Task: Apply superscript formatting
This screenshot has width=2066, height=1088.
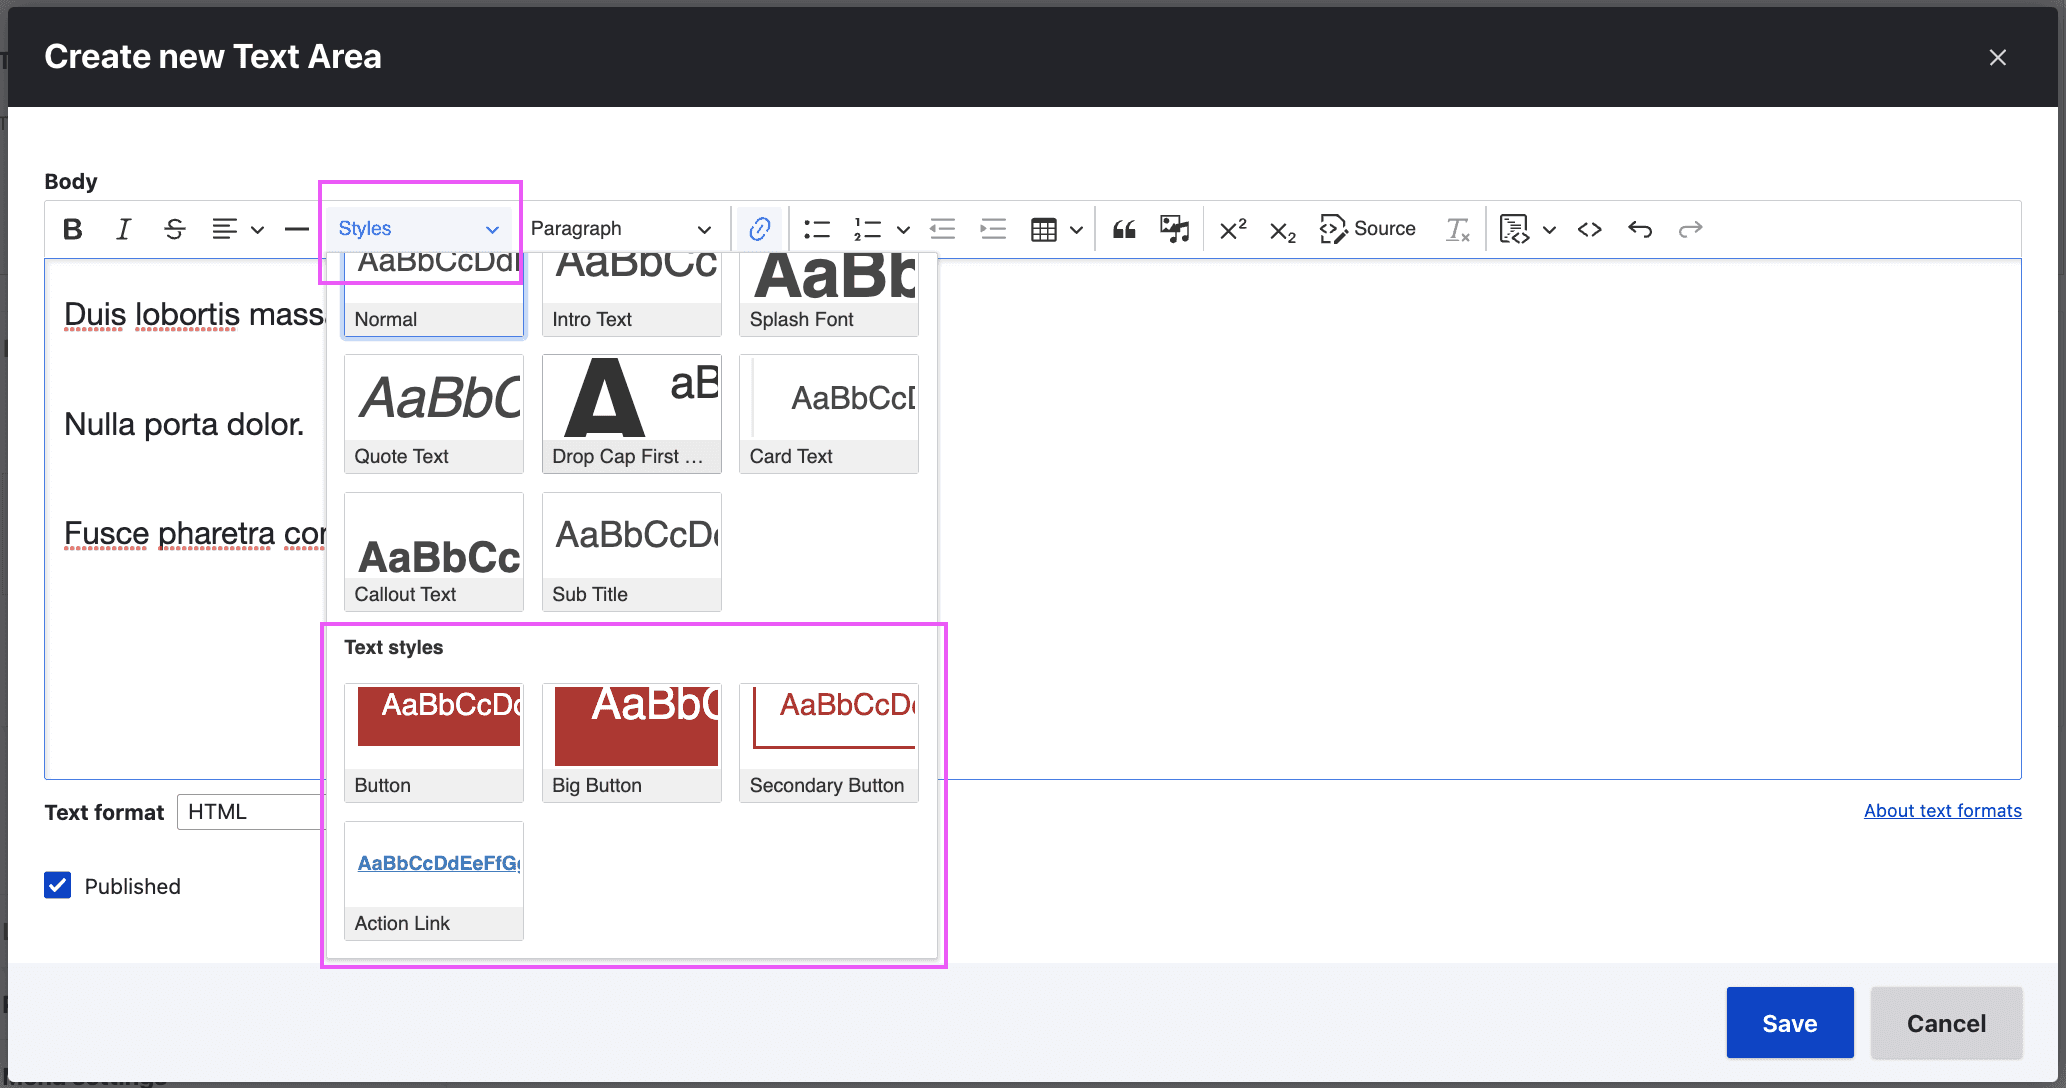Action: point(1231,229)
